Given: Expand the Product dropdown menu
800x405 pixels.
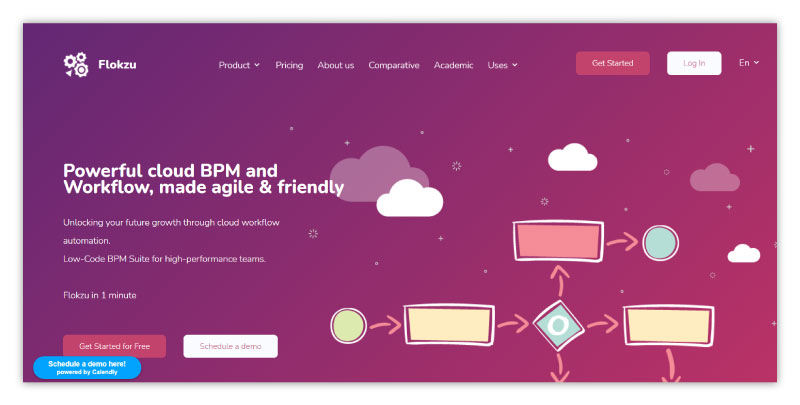Looking at the screenshot, I should coord(239,65).
